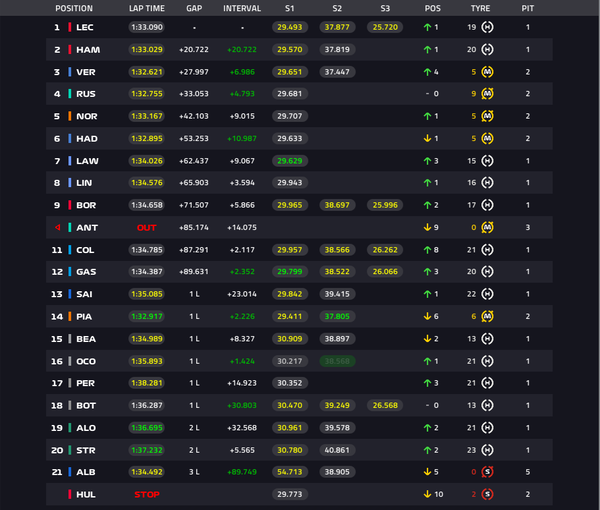Click pit count 5 in ALB row

click(528, 472)
